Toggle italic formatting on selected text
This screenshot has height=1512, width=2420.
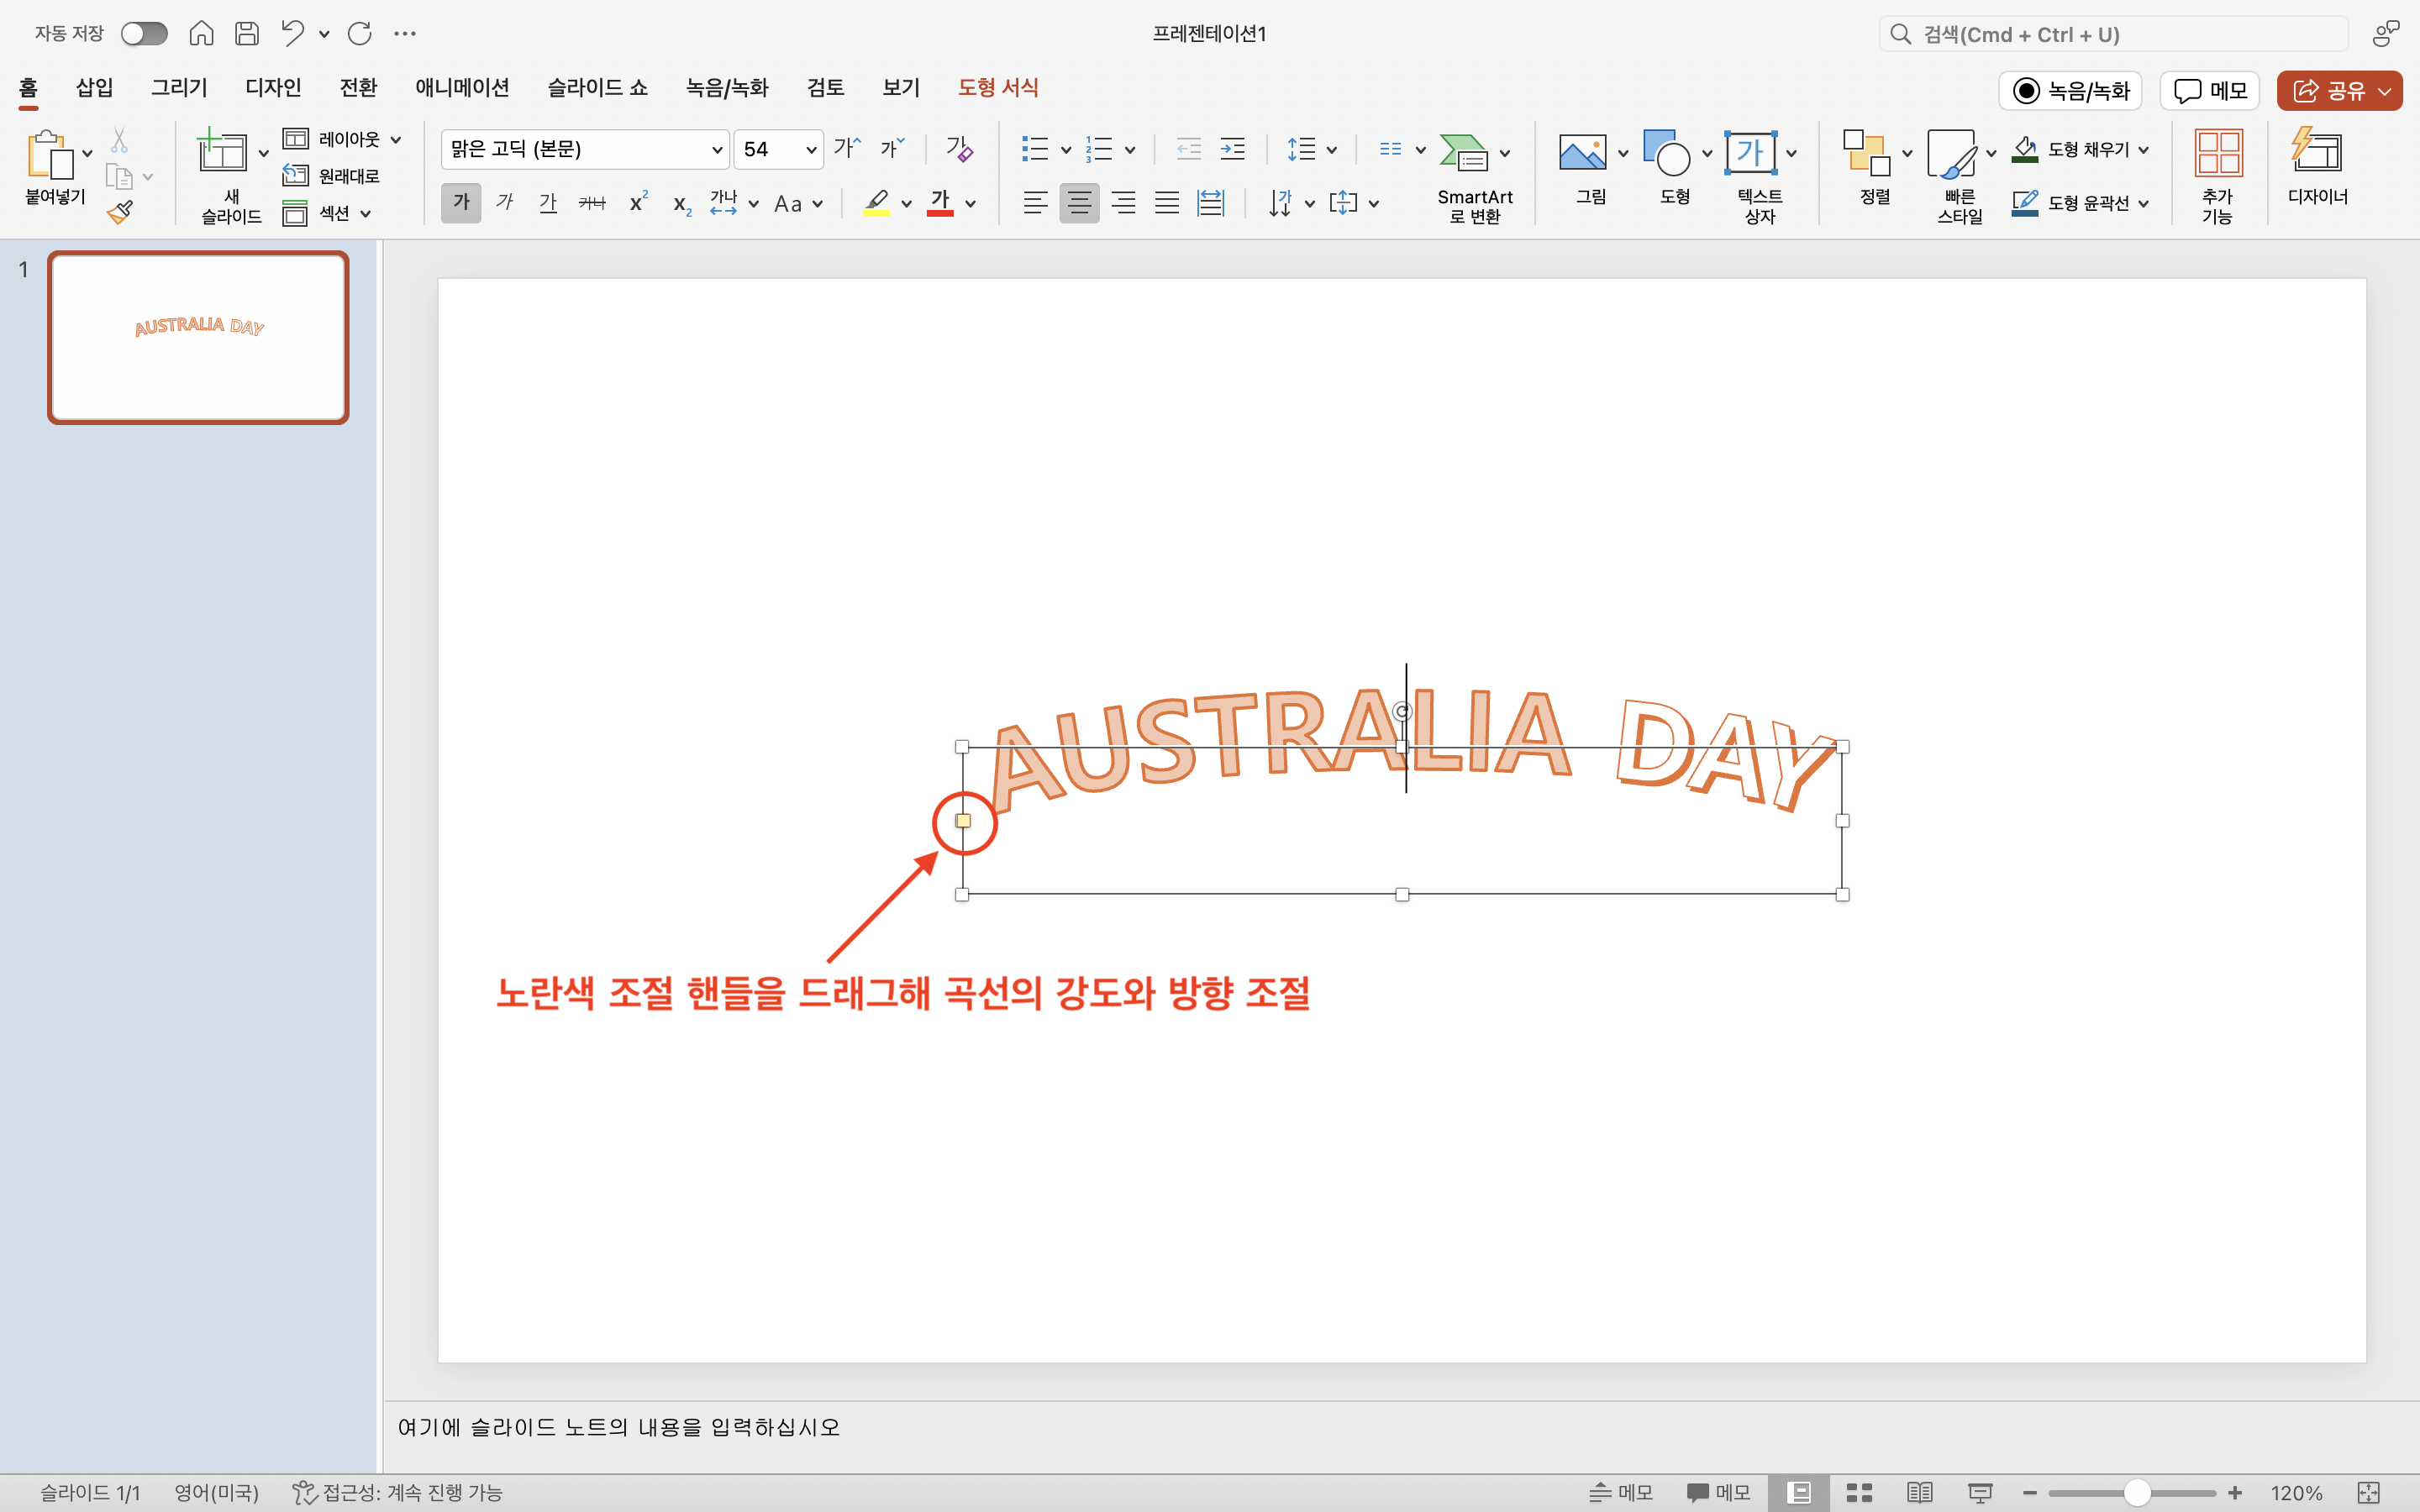(504, 203)
